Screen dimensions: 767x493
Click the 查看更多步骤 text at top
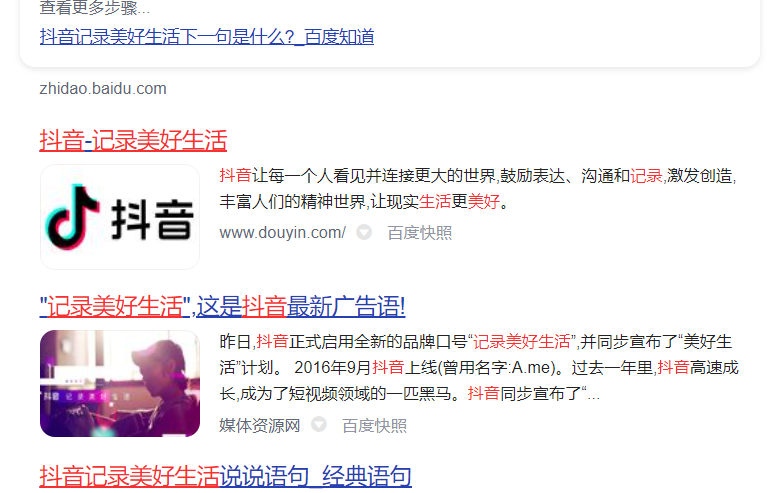pyautogui.click(x=94, y=8)
